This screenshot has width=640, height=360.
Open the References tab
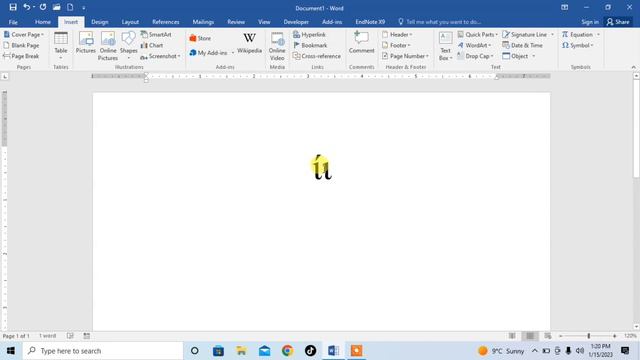tap(166, 22)
